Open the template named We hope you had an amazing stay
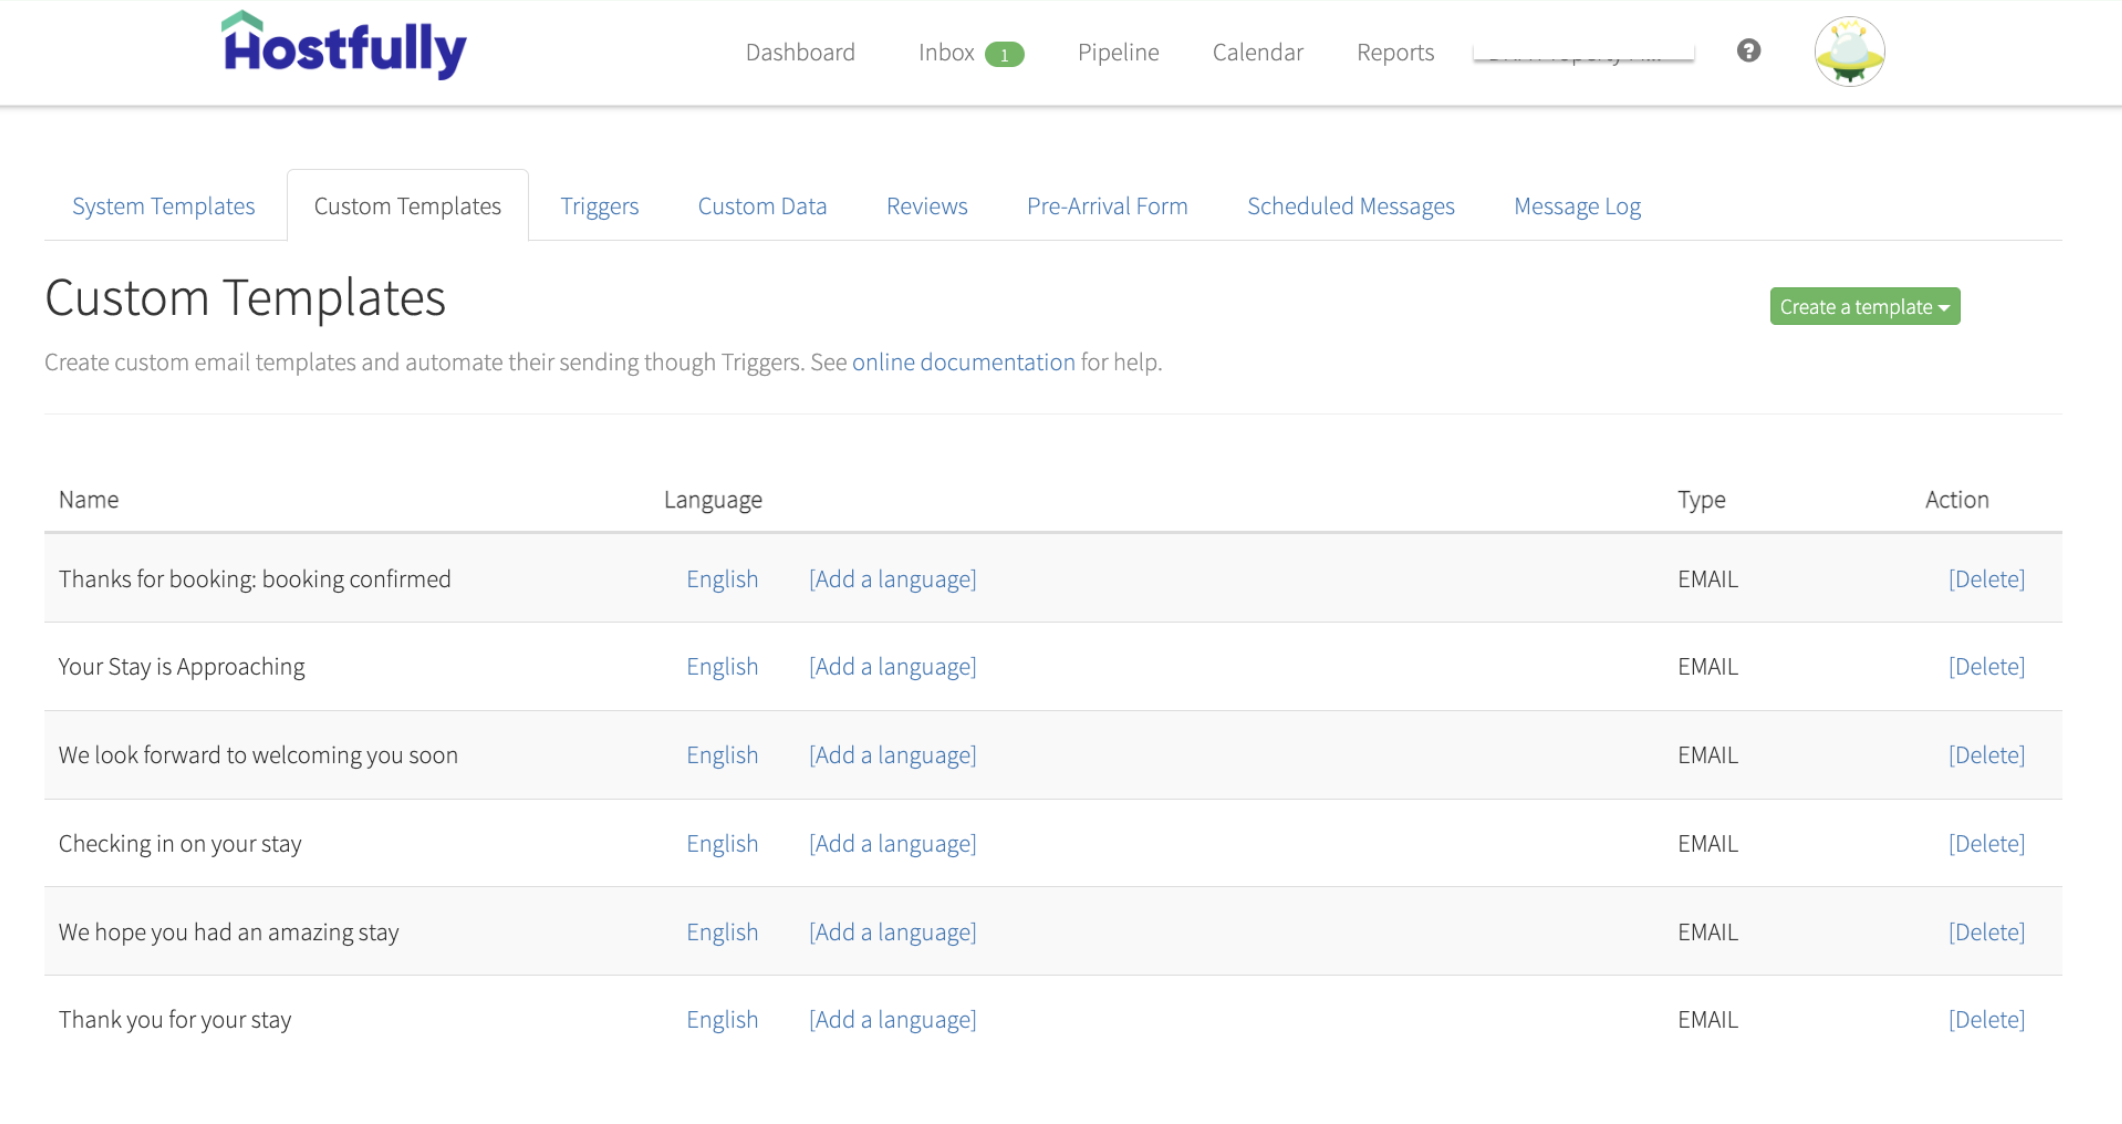The width and height of the screenshot is (2122, 1124). [x=228, y=931]
